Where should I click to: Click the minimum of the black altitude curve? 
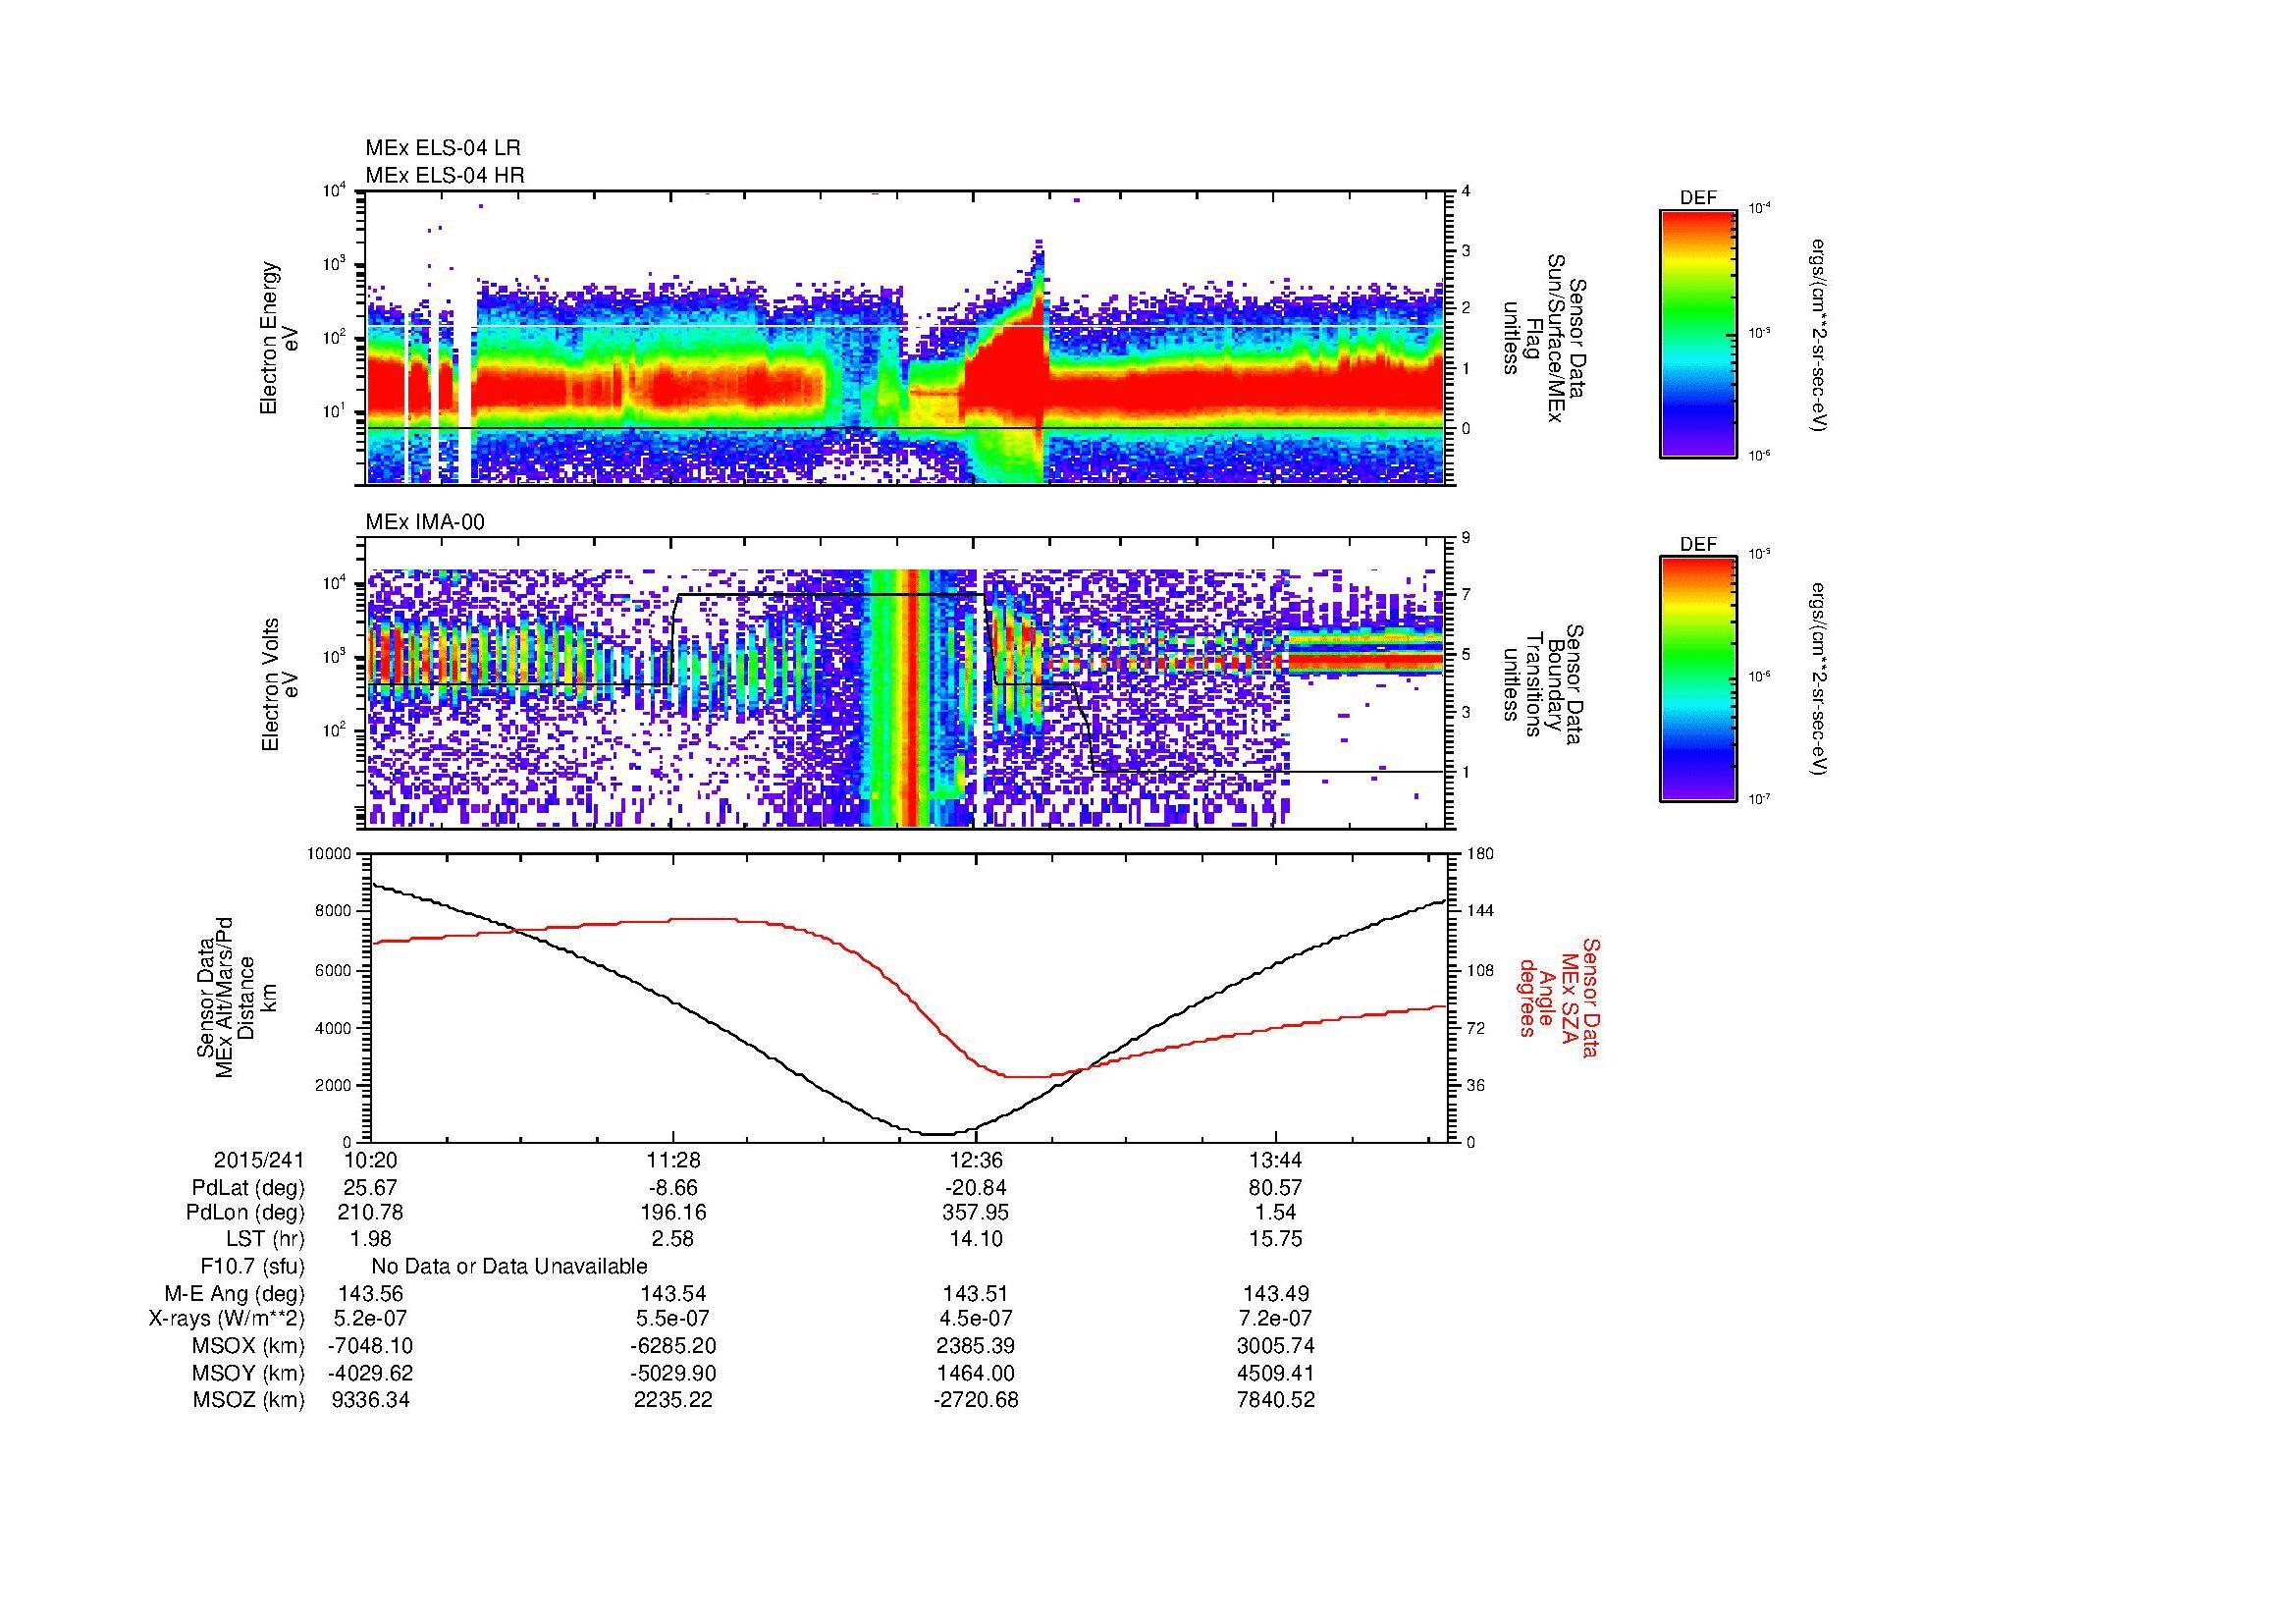pos(936,1134)
